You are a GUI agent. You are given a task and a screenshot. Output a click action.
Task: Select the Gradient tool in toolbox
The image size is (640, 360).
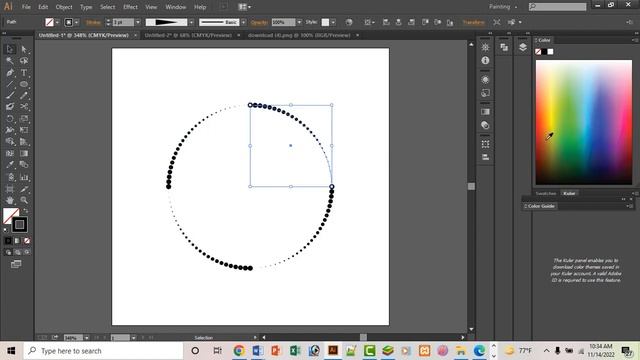point(24,153)
